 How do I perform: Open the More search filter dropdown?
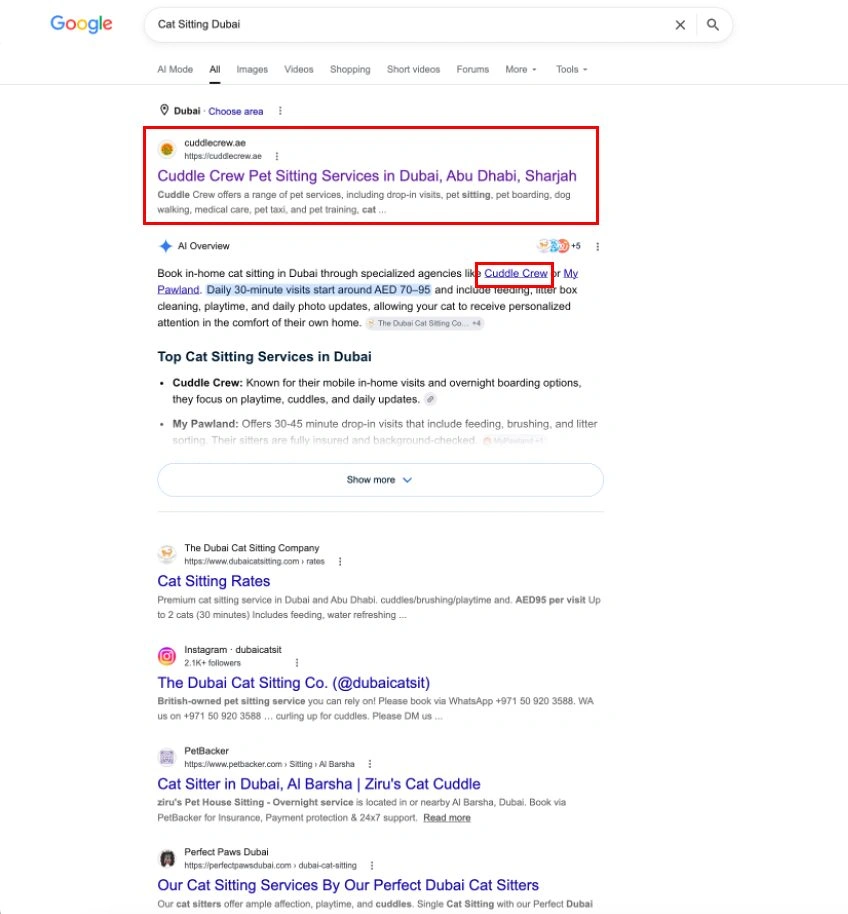521,69
